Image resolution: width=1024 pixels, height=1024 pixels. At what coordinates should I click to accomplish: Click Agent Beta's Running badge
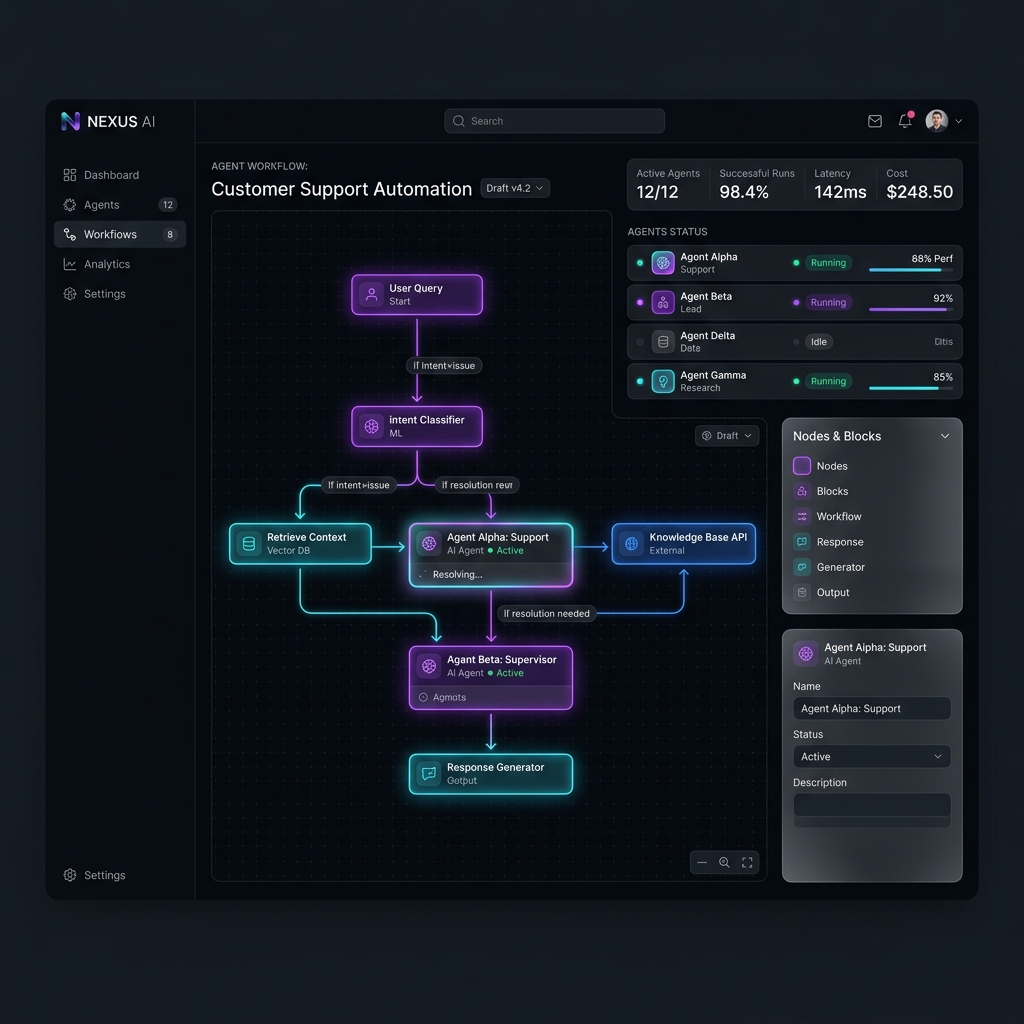pyautogui.click(x=828, y=302)
